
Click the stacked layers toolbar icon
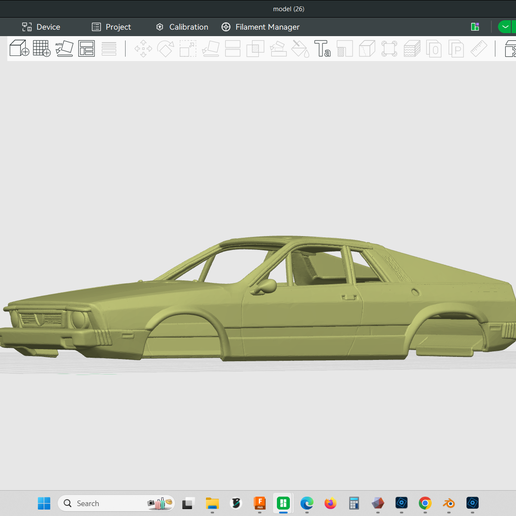[x=412, y=49]
